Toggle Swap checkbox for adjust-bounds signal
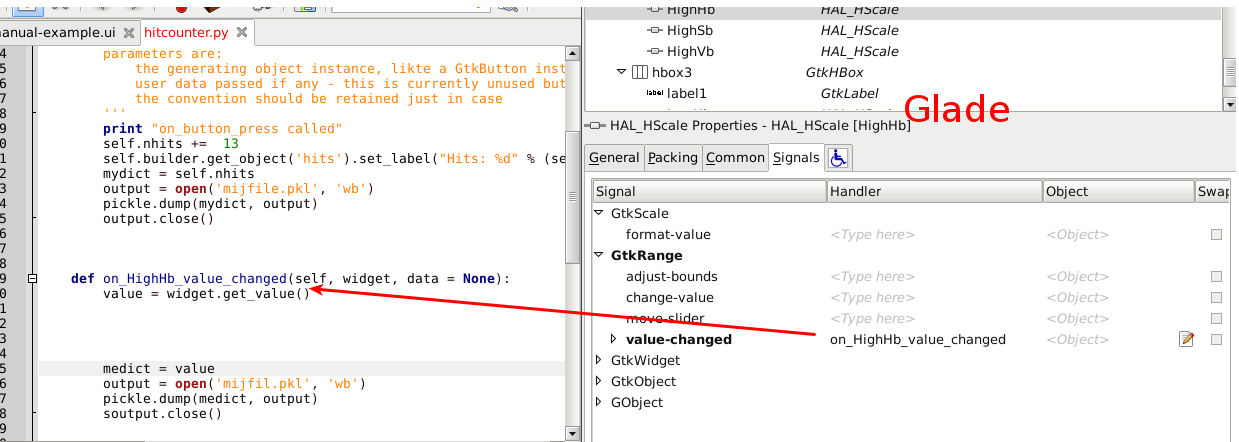 [1216, 276]
